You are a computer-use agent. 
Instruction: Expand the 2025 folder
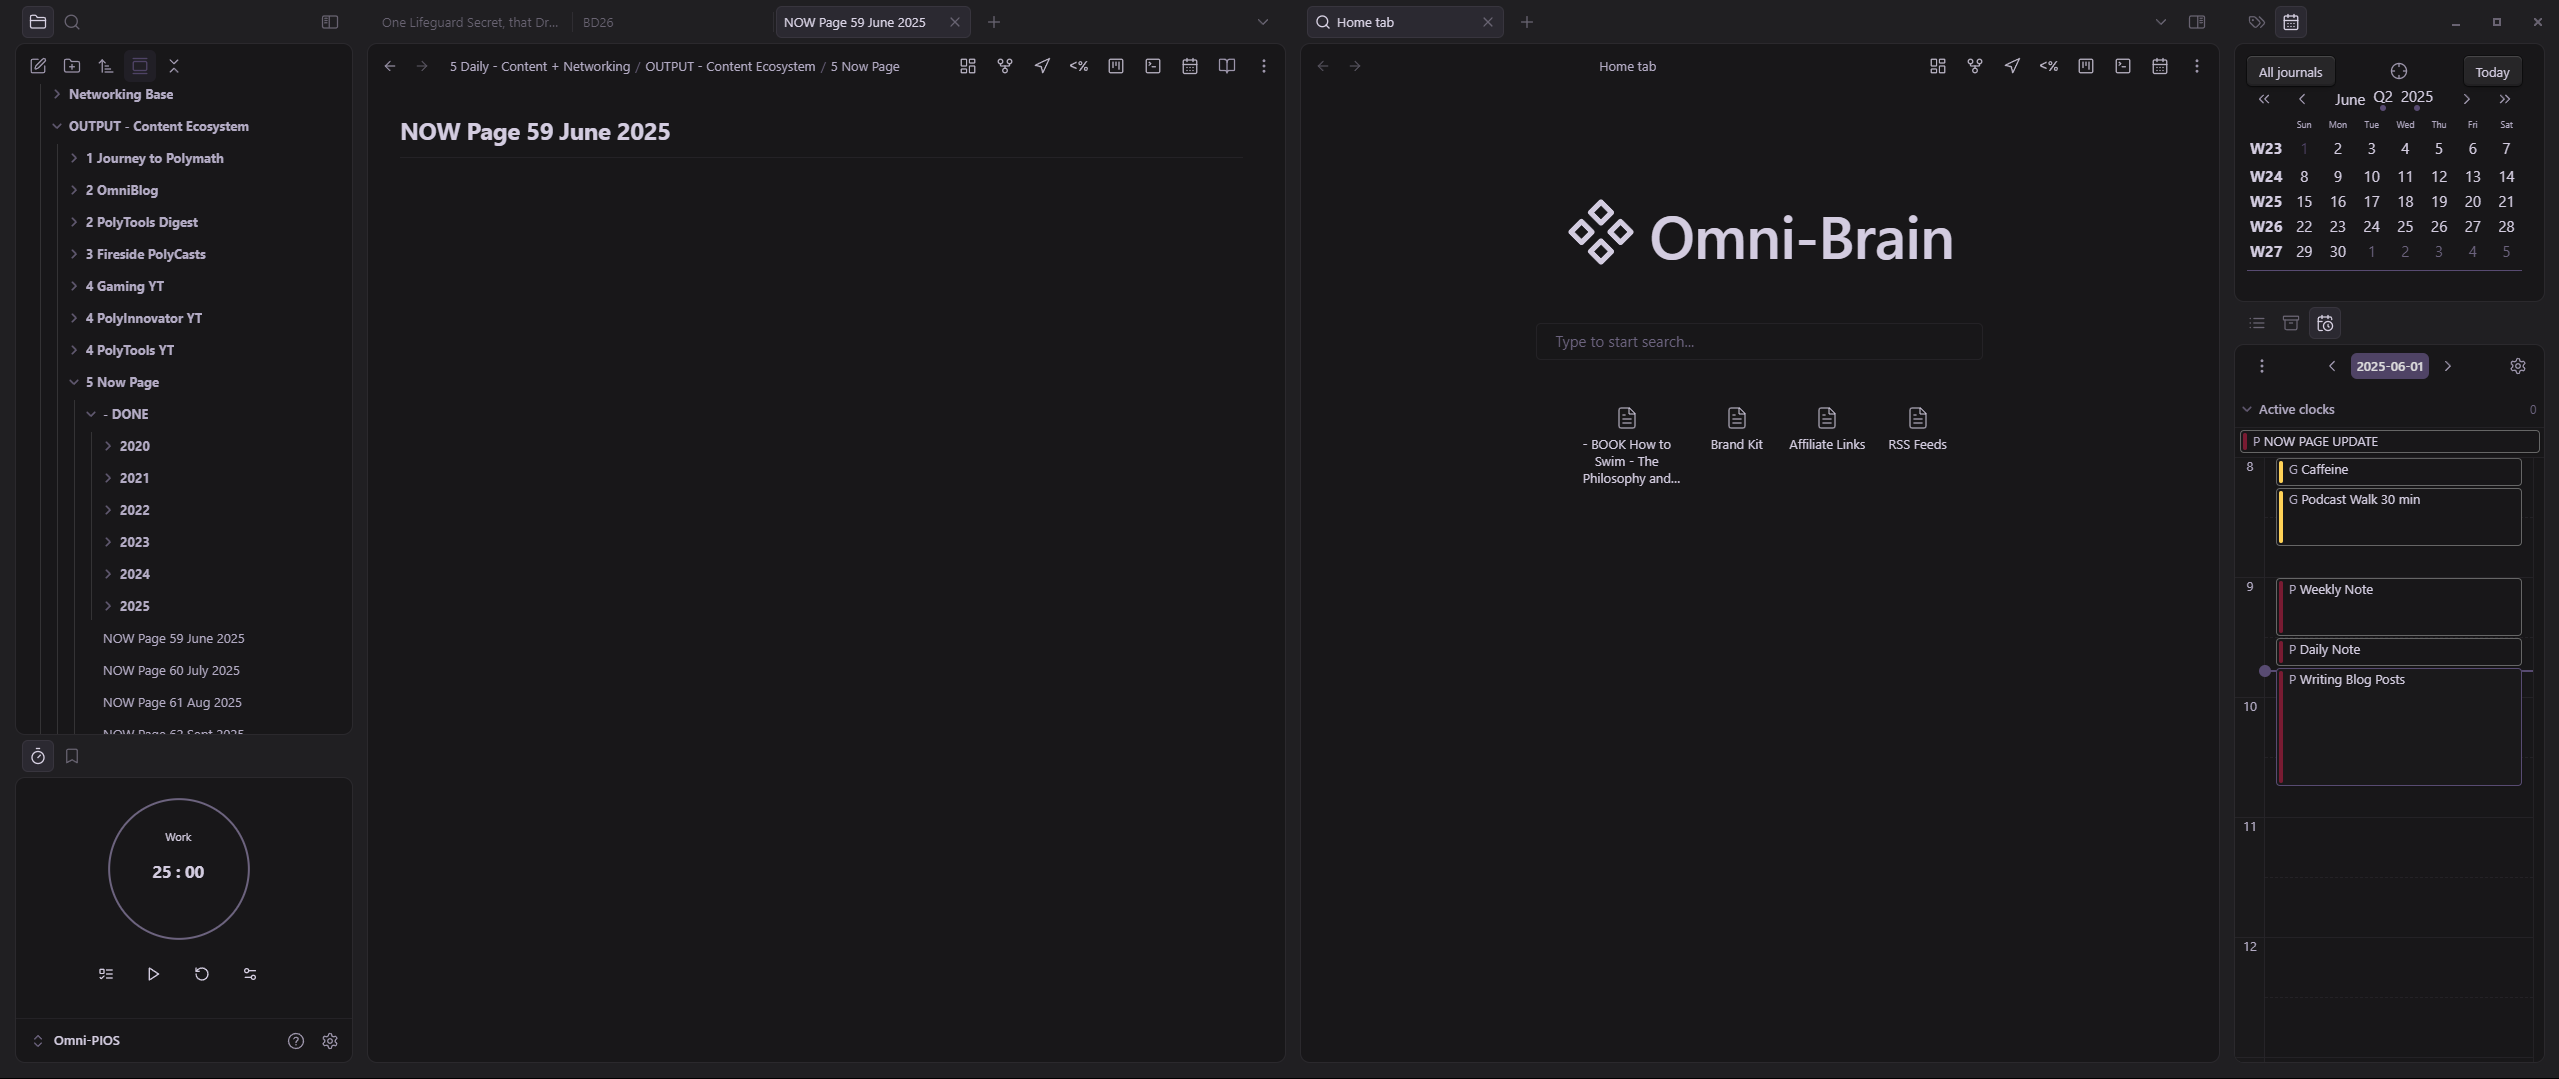[x=108, y=606]
